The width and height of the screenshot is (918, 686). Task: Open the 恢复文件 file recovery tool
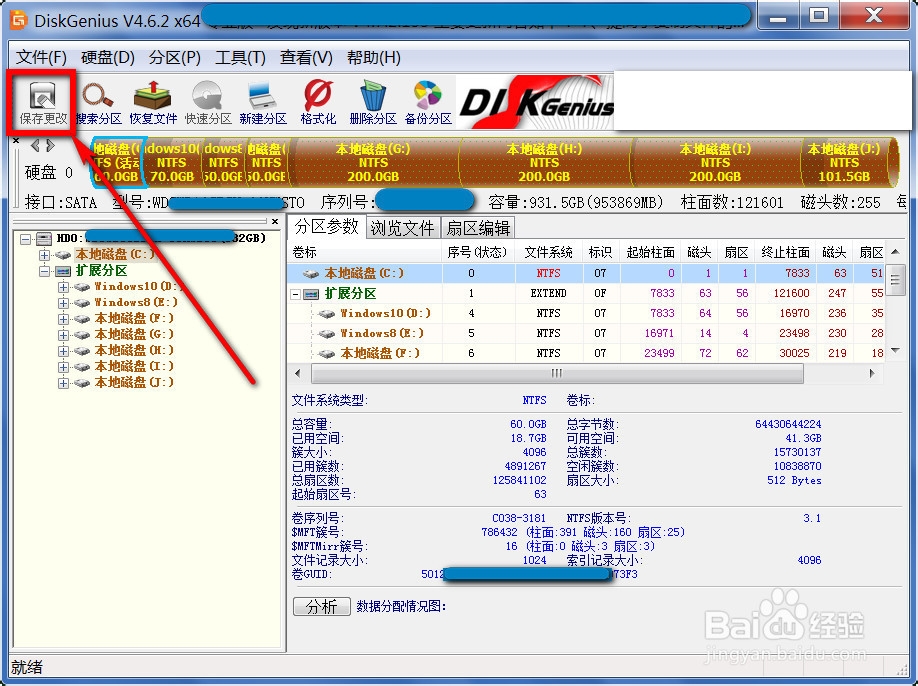tap(152, 100)
